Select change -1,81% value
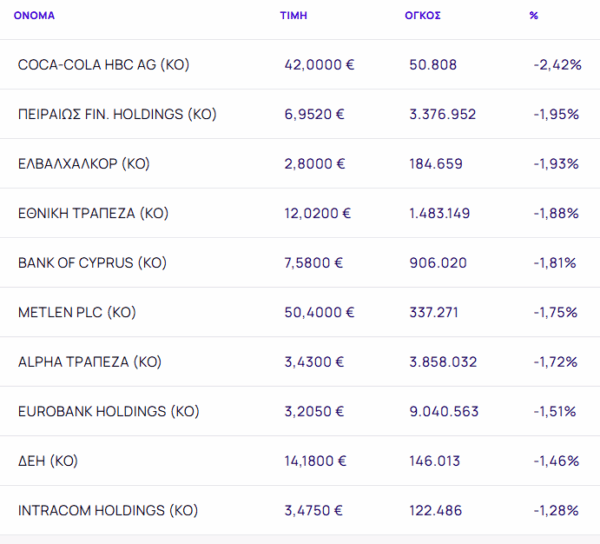 [555, 263]
